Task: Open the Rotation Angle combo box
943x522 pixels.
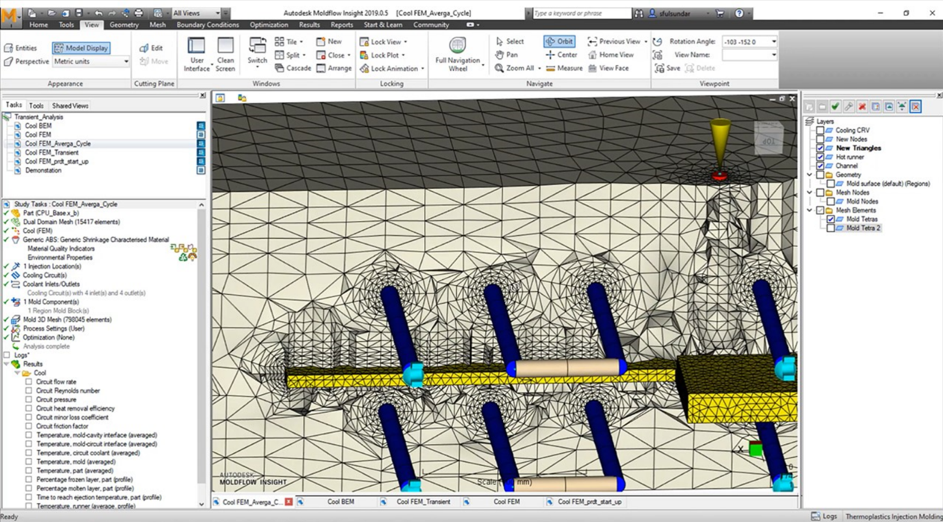Action: [x=749, y=41]
